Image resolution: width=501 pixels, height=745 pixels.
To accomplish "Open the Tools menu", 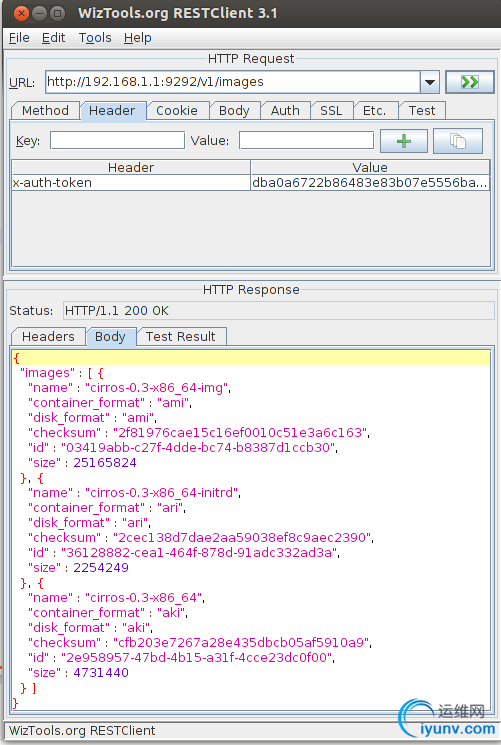I will click(x=95, y=38).
